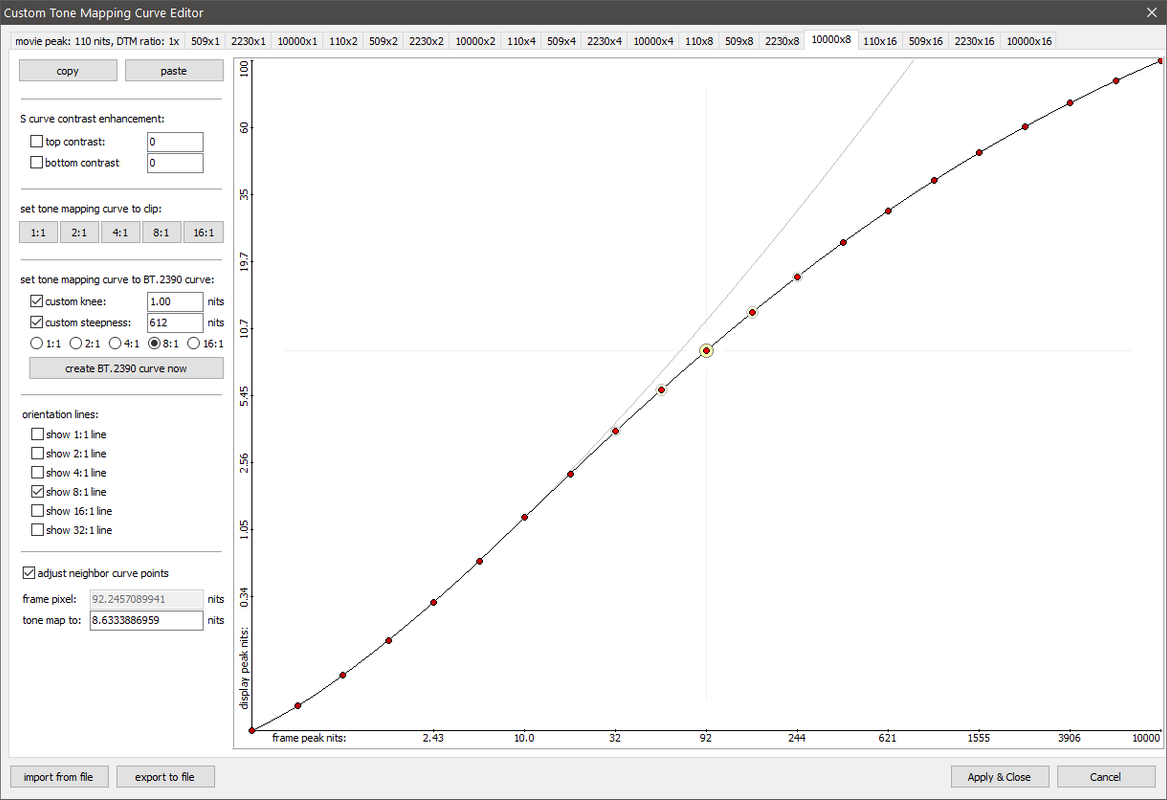The height and width of the screenshot is (800, 1167).
Task: Click create BT.2390 curve now
Action: click(126, 368)
